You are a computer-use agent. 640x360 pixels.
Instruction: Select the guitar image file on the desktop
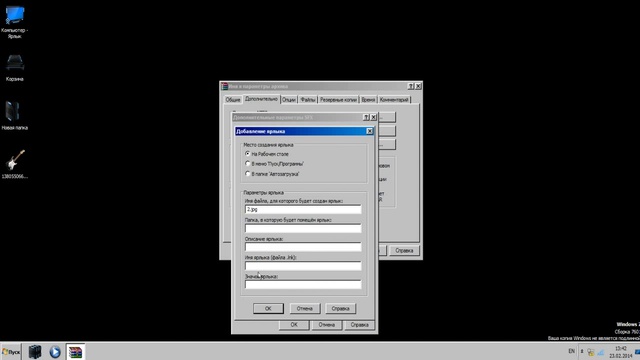coord(15,164)
